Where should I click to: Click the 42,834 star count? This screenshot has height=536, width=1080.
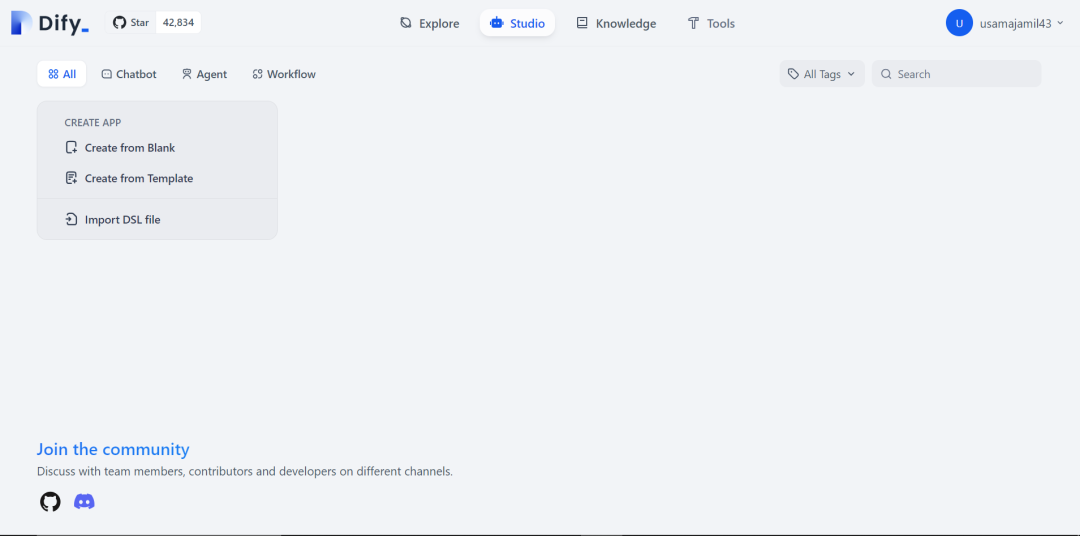(178, 23)
